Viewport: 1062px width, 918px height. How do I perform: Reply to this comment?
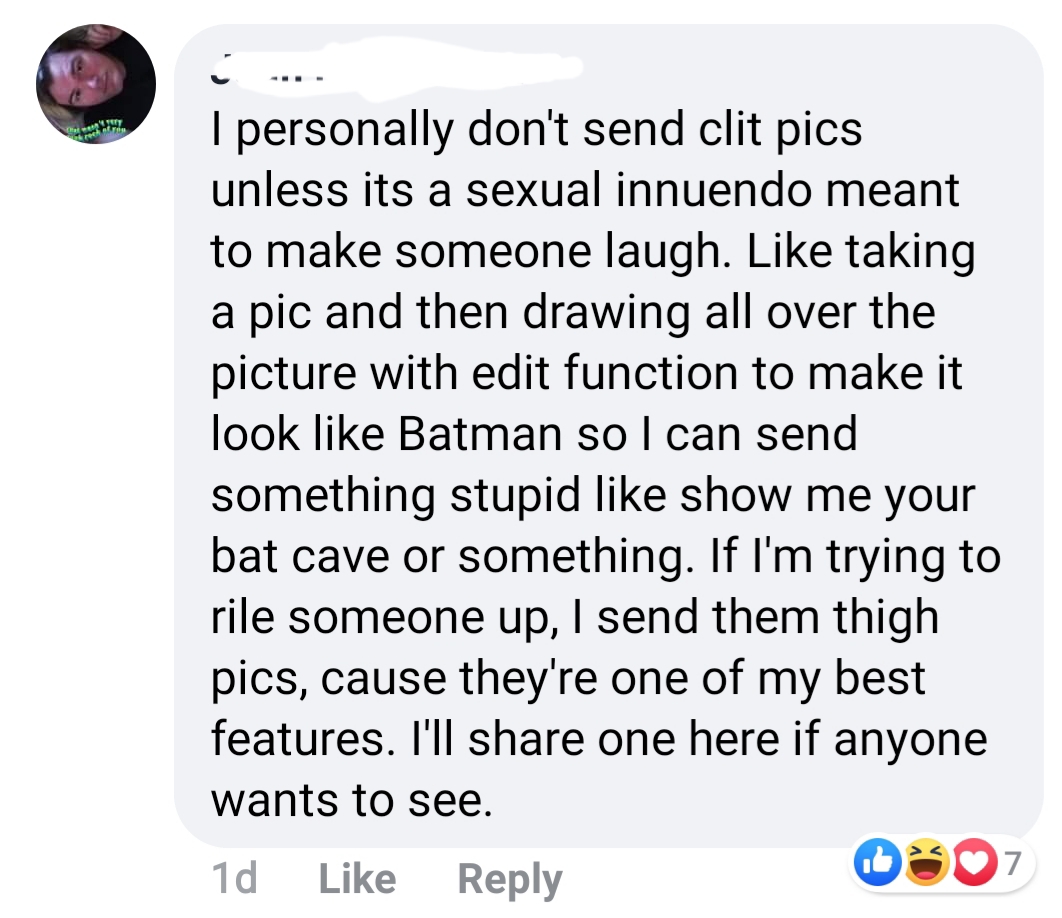point(509,879)
